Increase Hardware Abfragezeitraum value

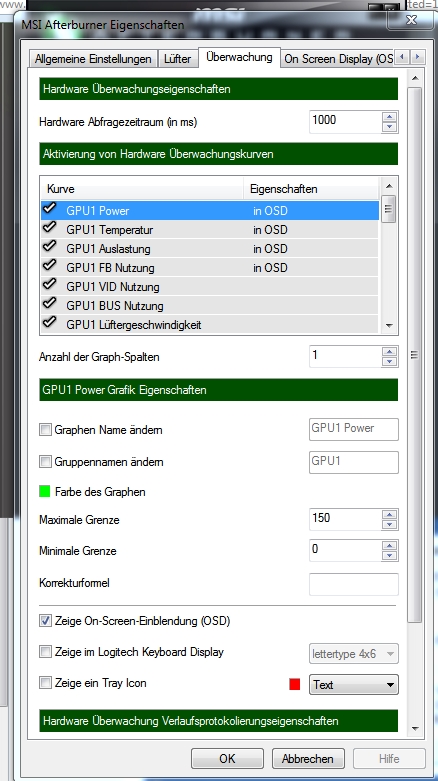(x=390, y=117)
